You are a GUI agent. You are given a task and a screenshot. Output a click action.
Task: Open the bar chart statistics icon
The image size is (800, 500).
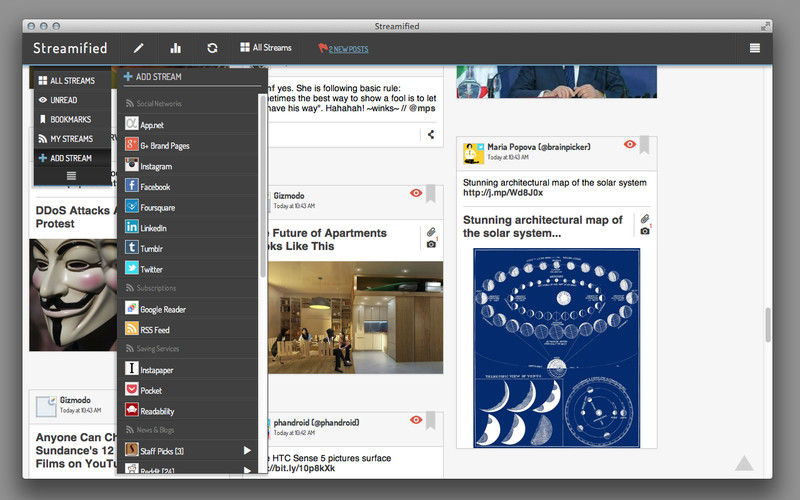[x=176, y=48]
